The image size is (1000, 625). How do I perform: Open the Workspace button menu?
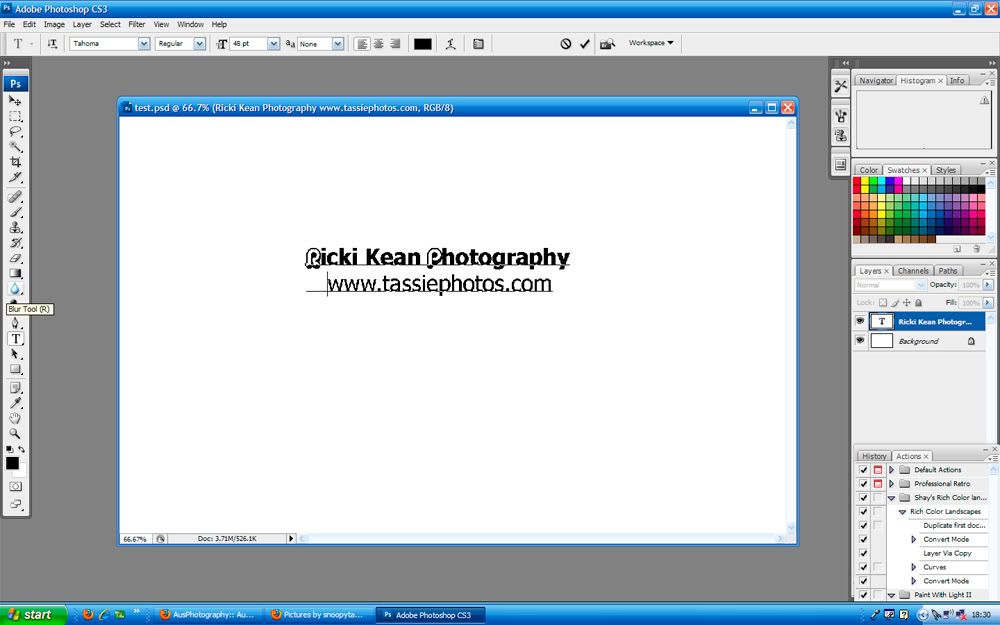[651, 43]
